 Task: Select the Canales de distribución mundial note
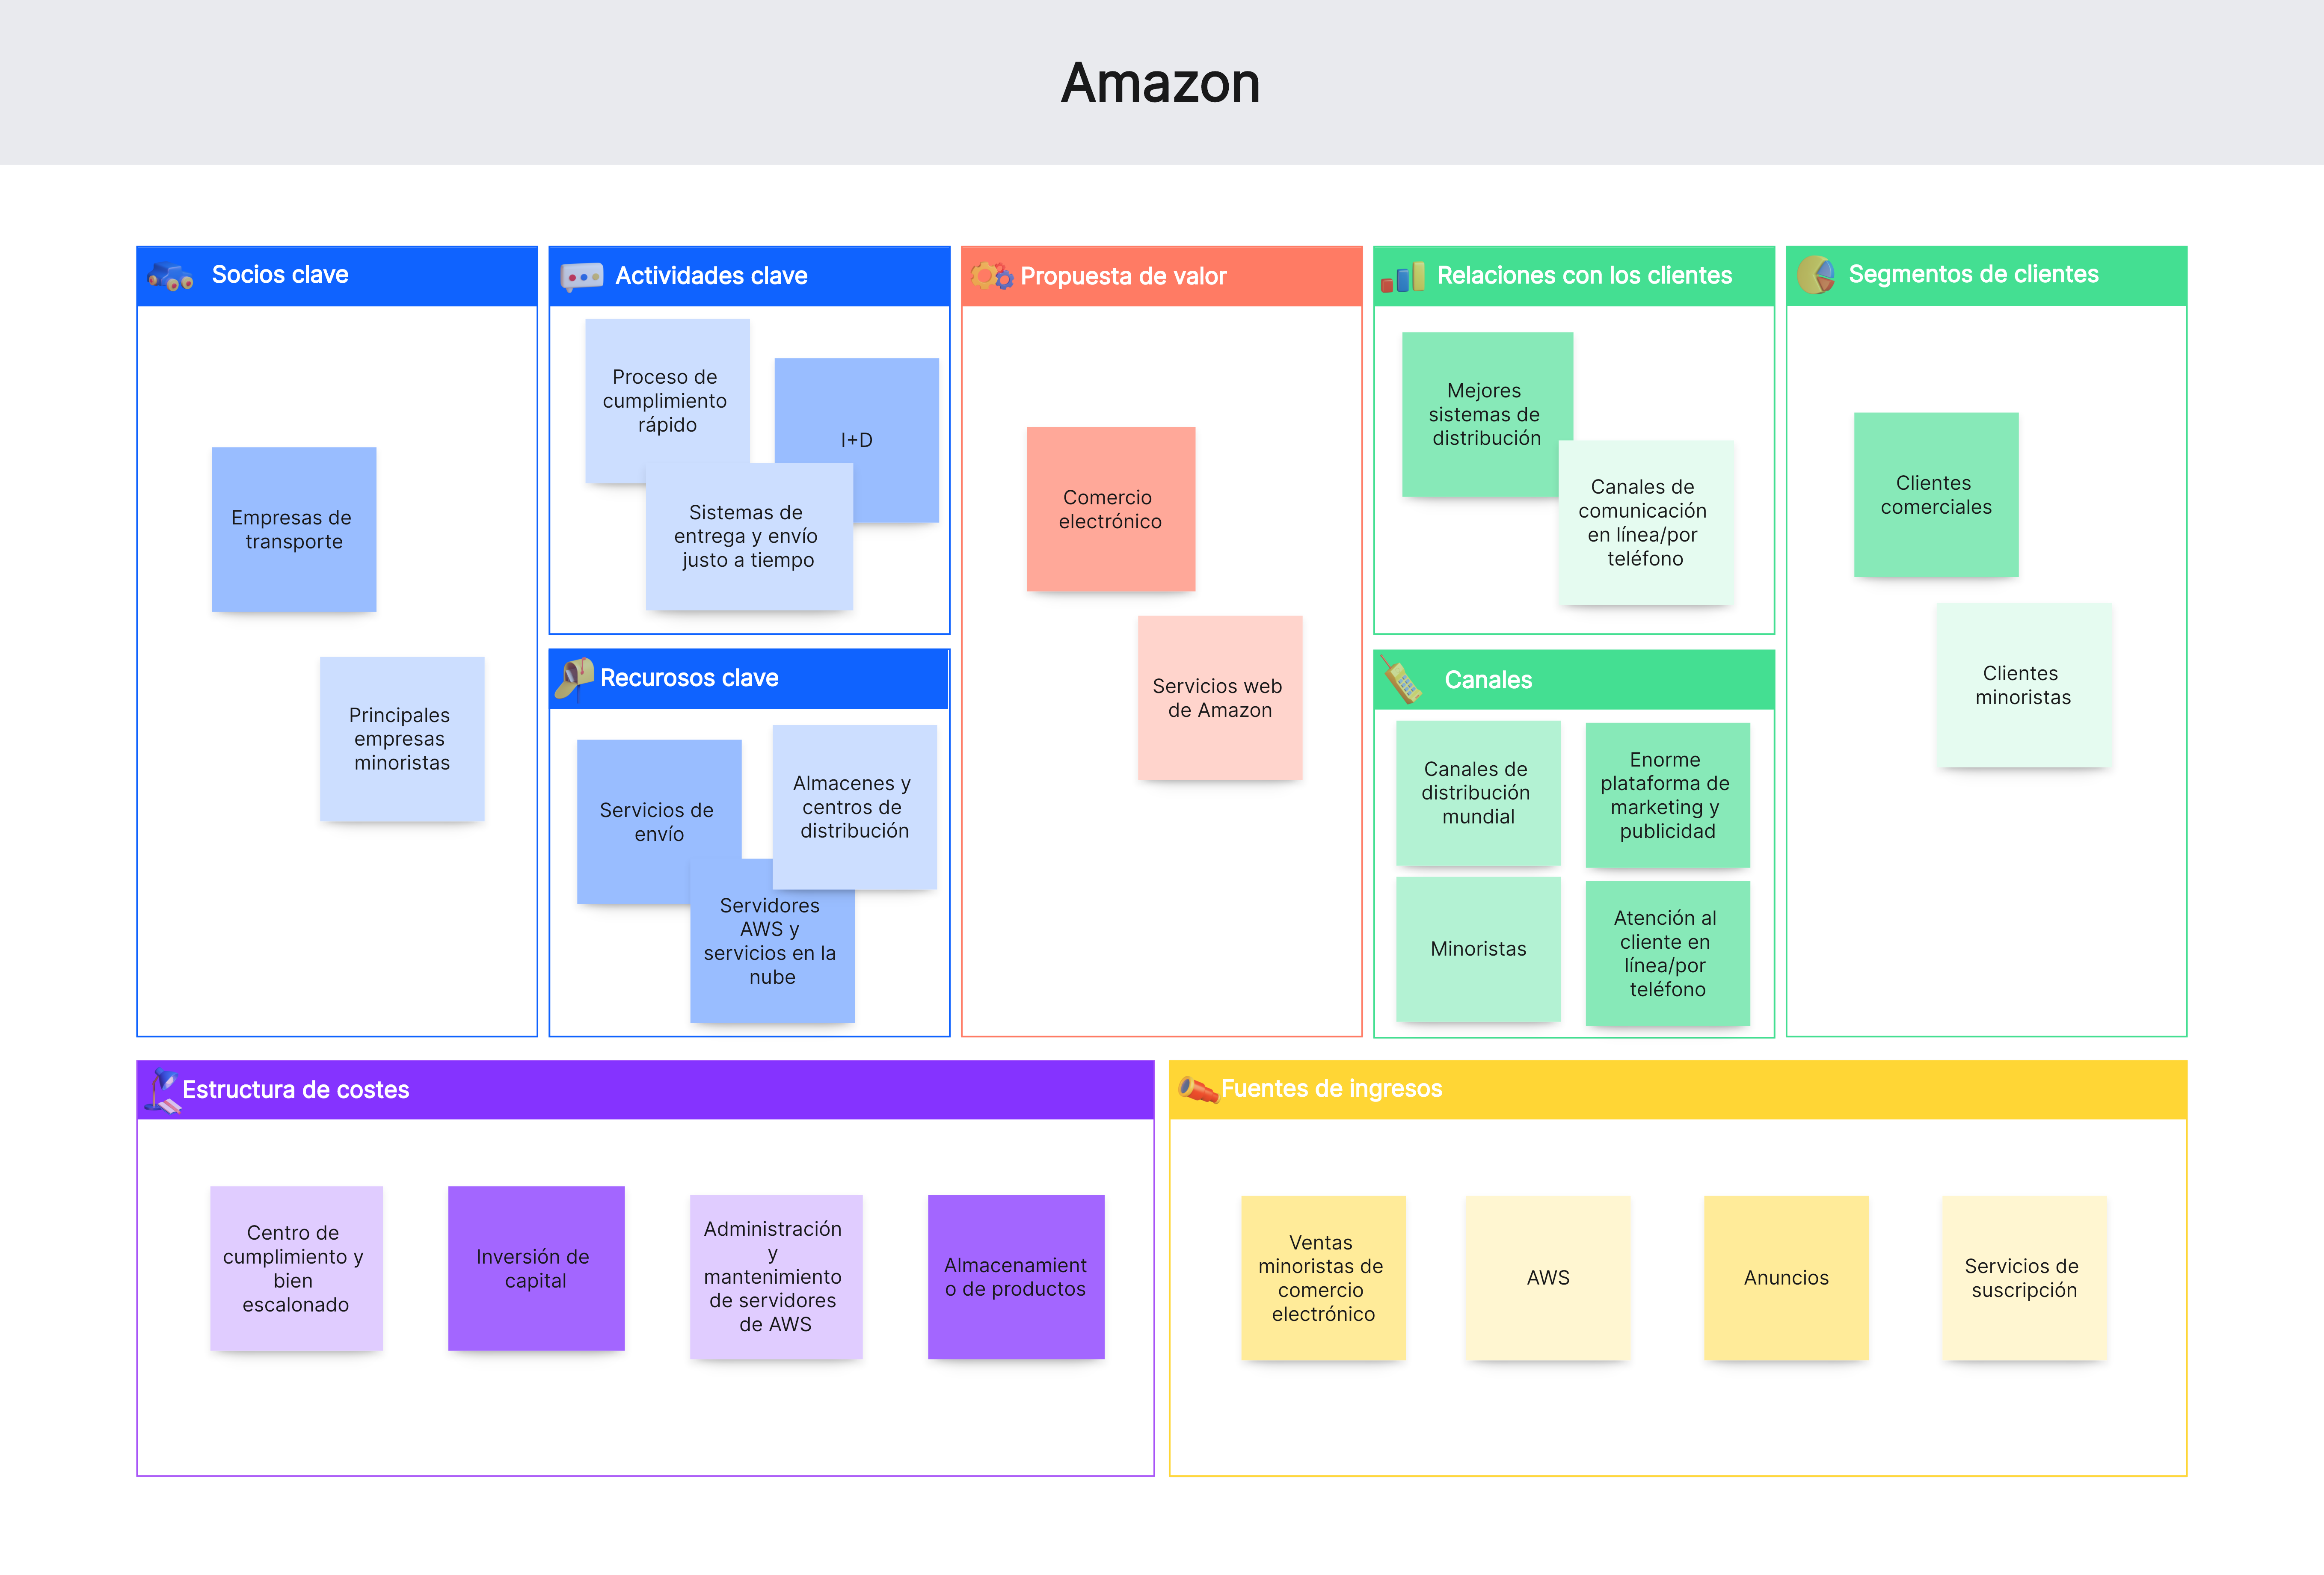1478,793
